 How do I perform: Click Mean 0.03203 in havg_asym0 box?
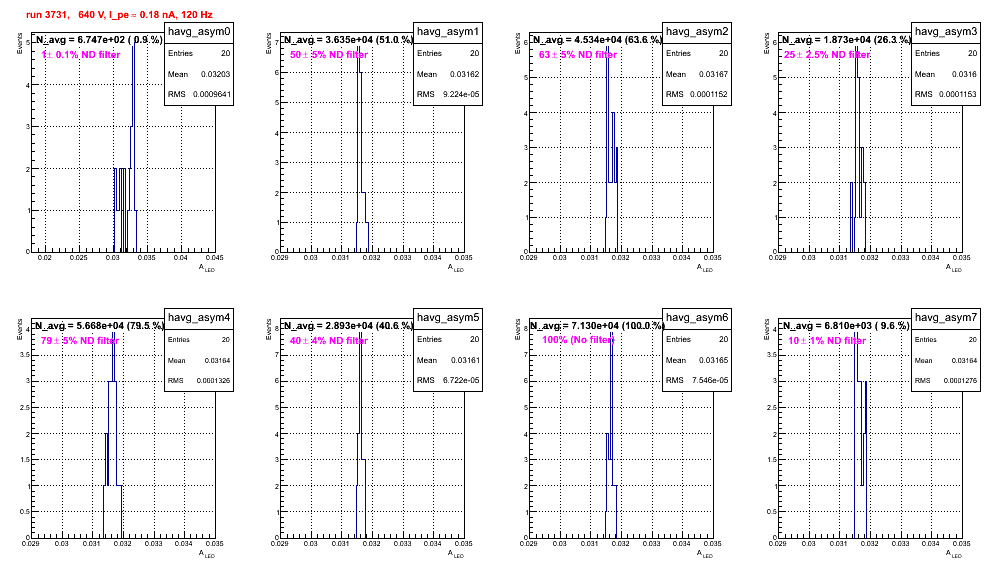coord(199,74)
